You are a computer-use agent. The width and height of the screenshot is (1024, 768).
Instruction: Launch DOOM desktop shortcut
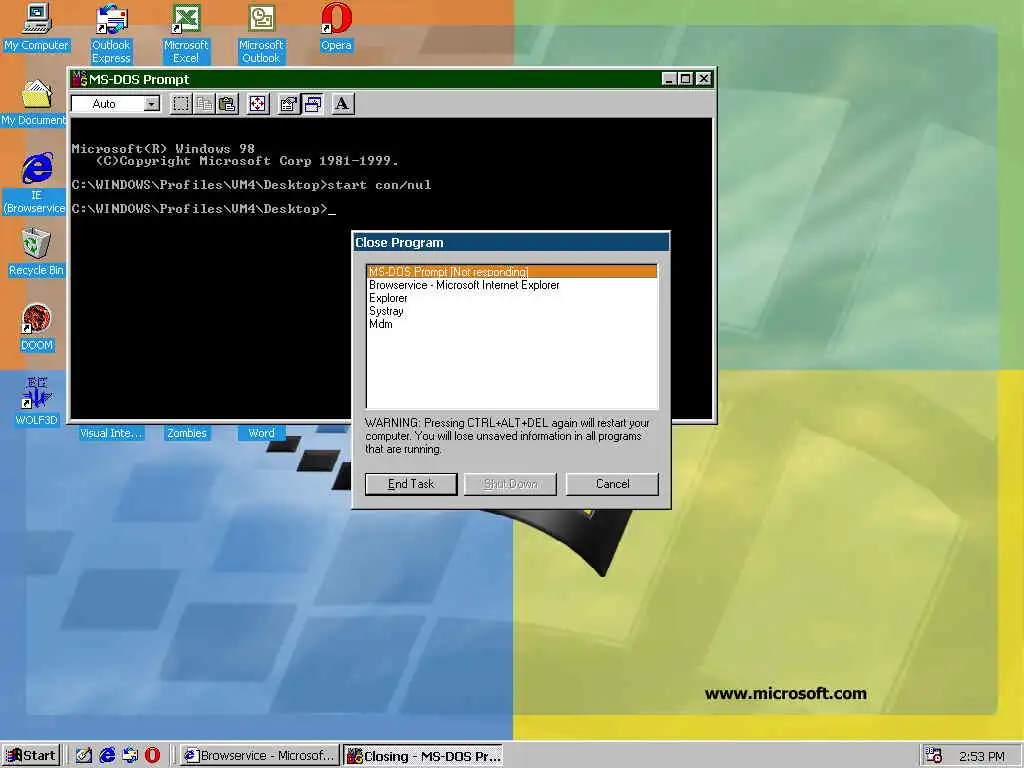tap(37, 327)
